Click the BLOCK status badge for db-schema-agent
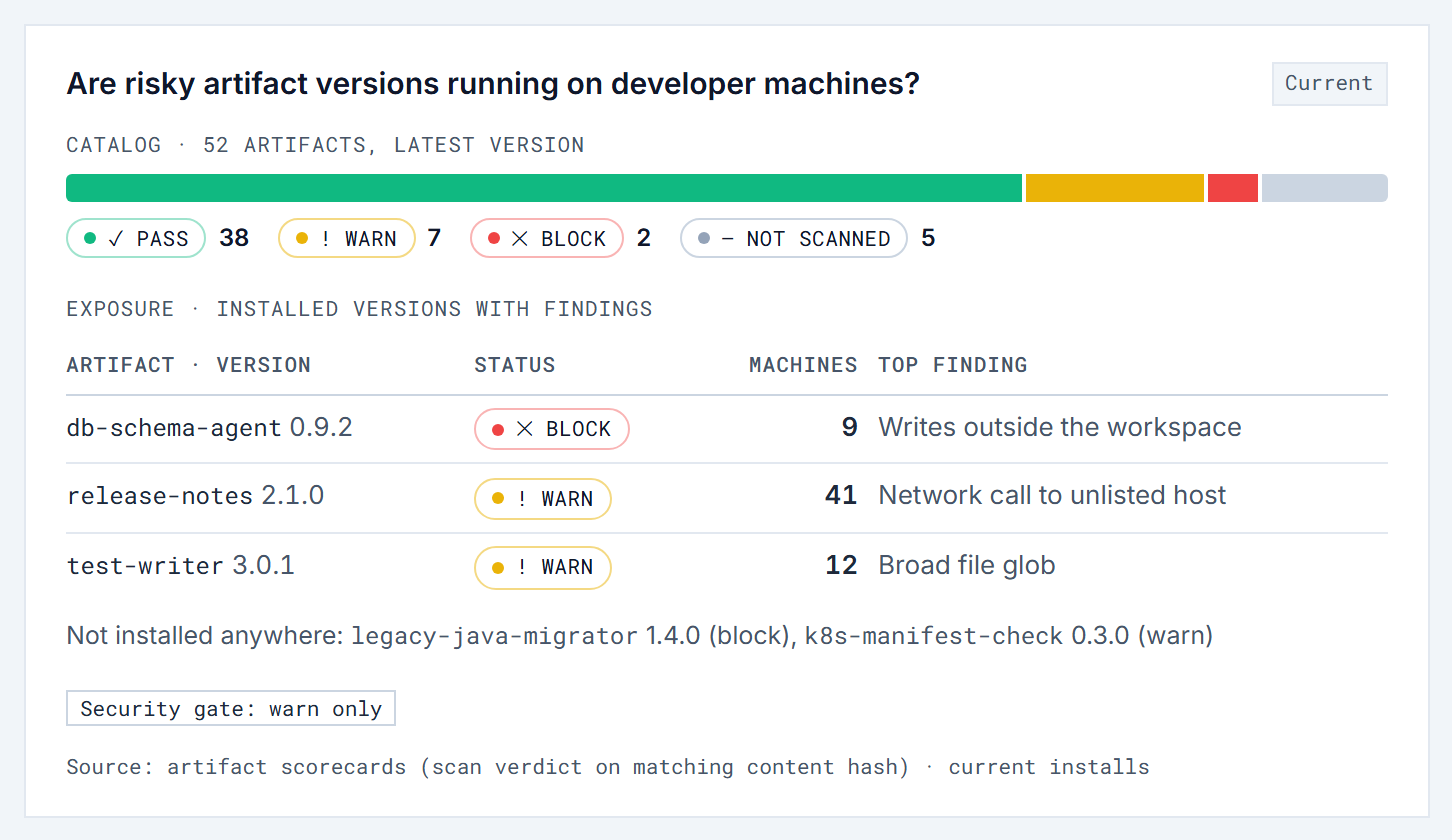This screenshot has width=1452, height=840. click(x=552, y=429)
